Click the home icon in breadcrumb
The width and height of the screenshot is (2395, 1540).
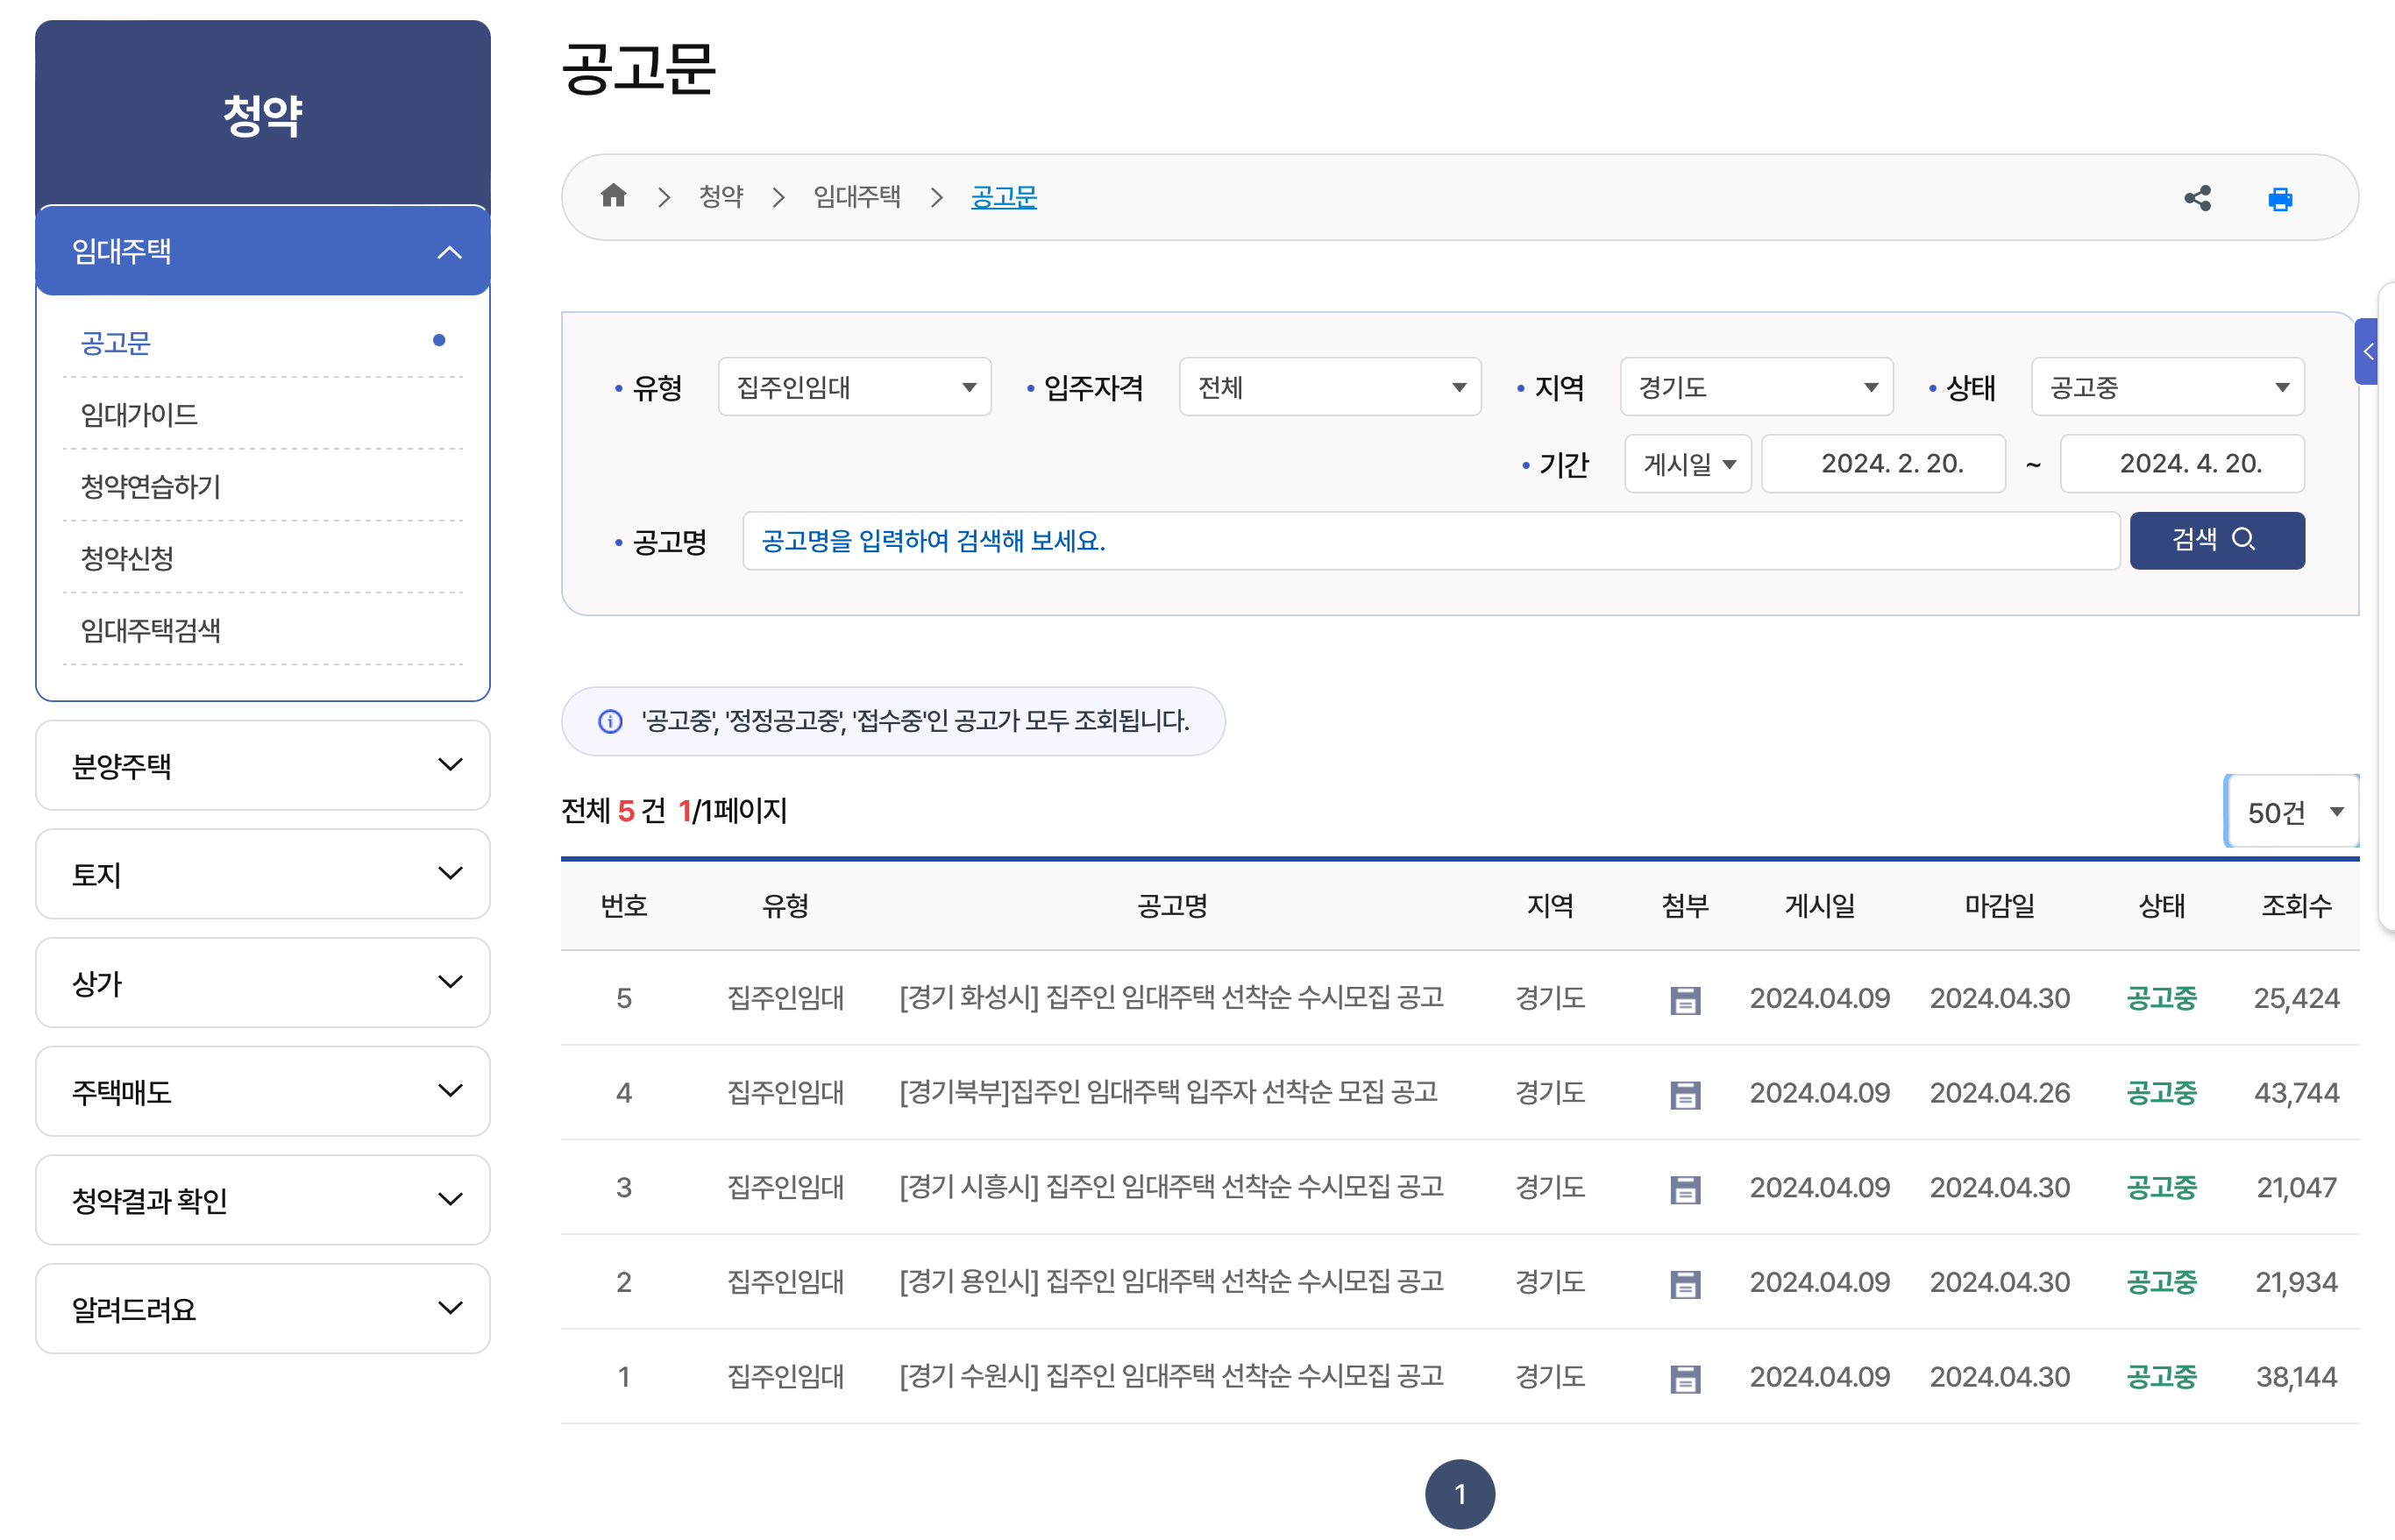pyautogui.click(x=613, y=196)
